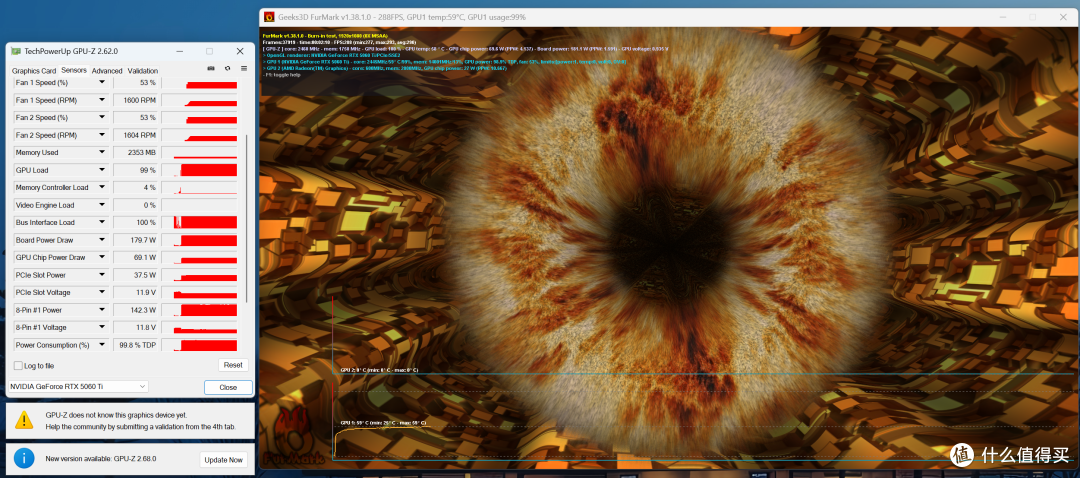Viewport: 1080px width, 478px height.
Task: Switch to the Advanced tab
Action: pos(107,70)
